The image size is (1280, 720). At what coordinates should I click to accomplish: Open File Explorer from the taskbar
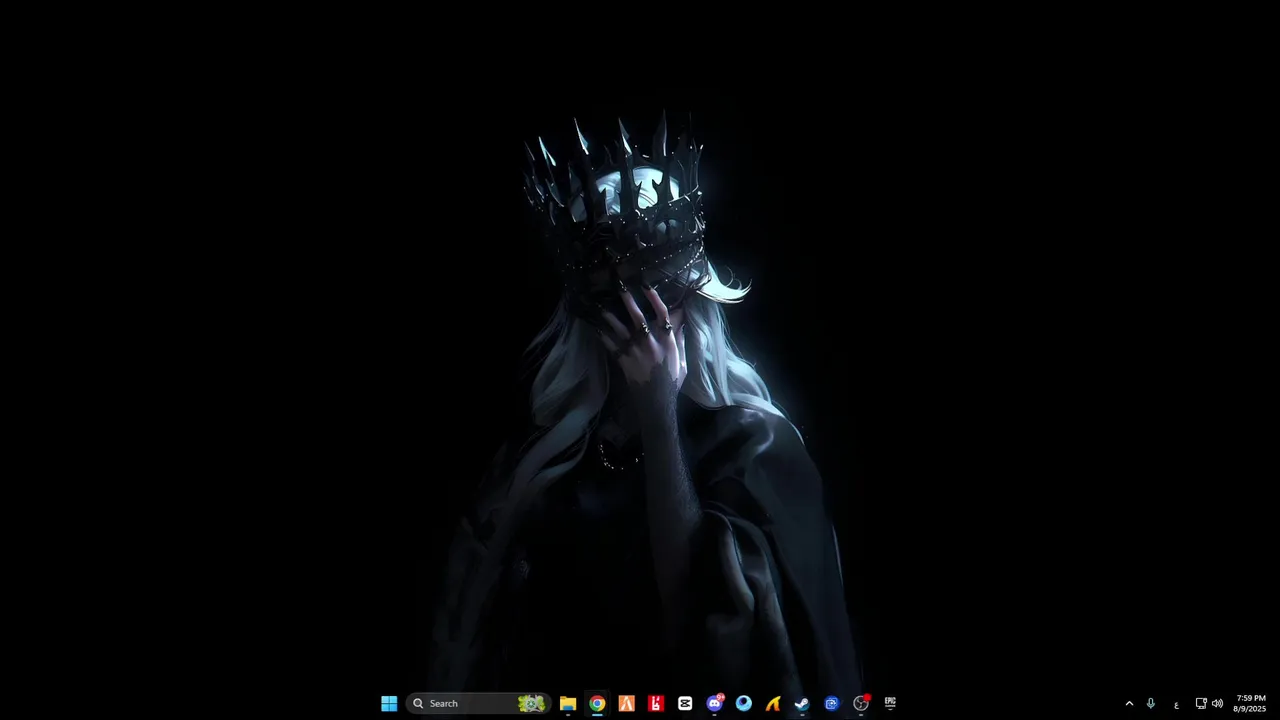pyautogui.click(x=568, y=703)
